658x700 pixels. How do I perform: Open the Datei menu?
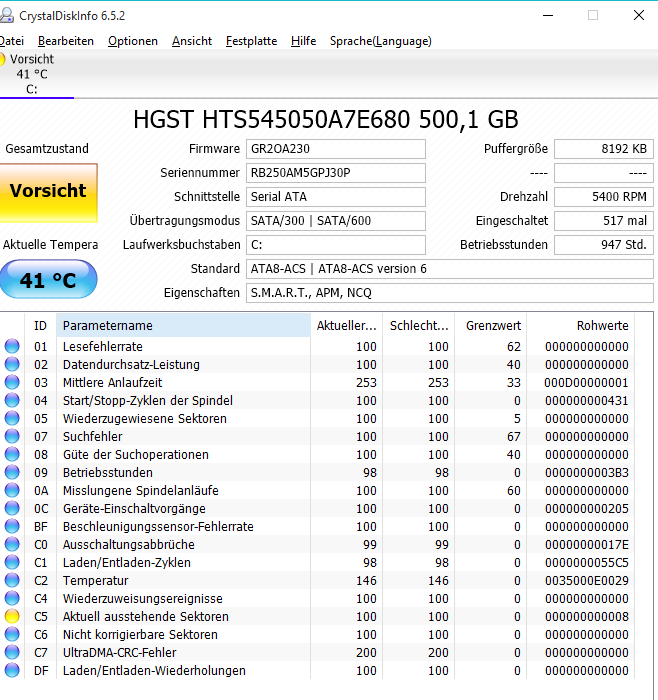tap(12, 41)
